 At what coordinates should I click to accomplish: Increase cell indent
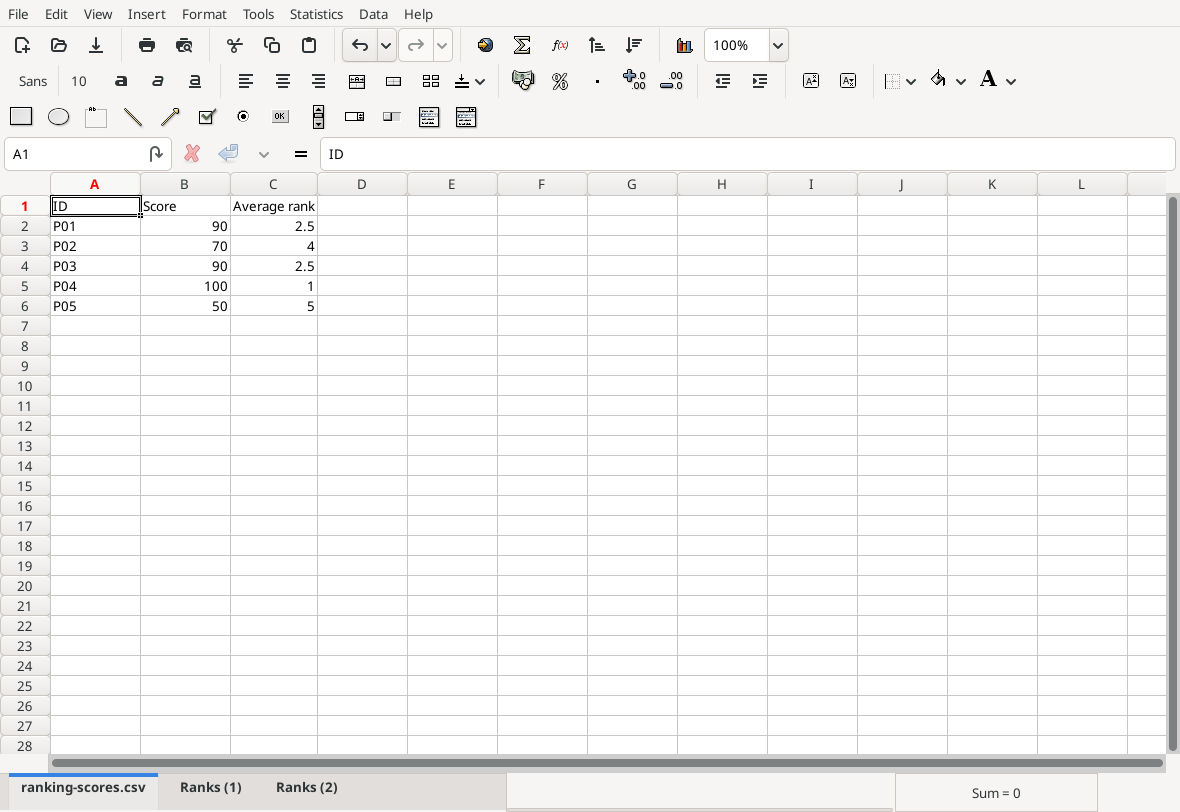coord(759,81)
